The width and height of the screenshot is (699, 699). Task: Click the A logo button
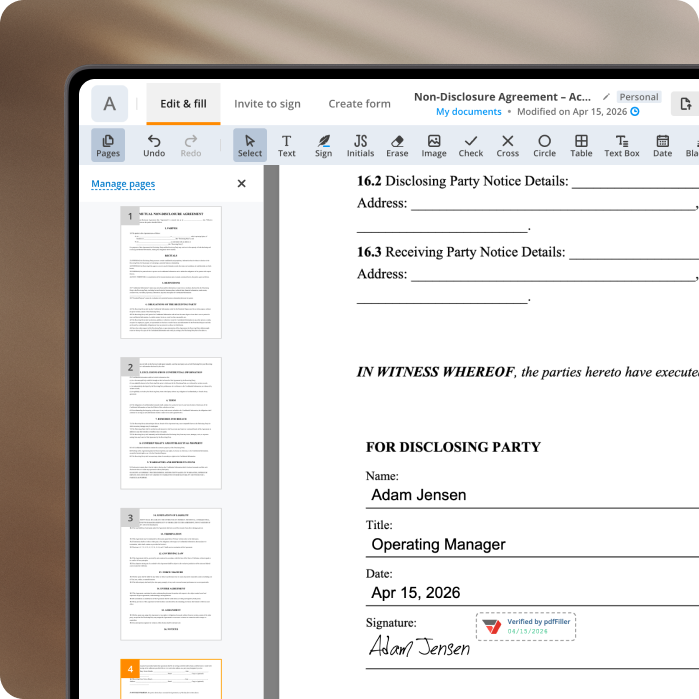[x=110, y=104]
